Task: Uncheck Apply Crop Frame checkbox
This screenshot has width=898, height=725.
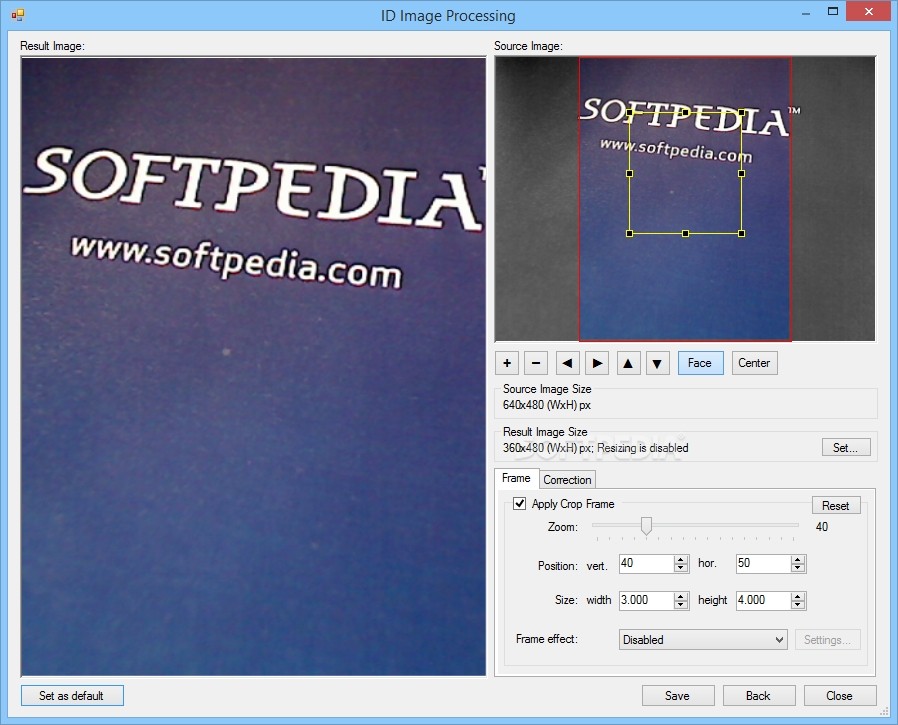Action: click(519, 503)
